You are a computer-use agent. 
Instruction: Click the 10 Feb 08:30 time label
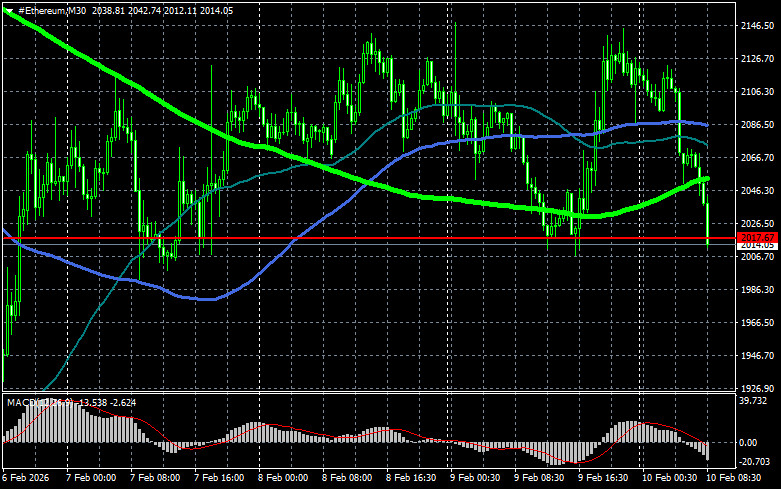point(733,478)
